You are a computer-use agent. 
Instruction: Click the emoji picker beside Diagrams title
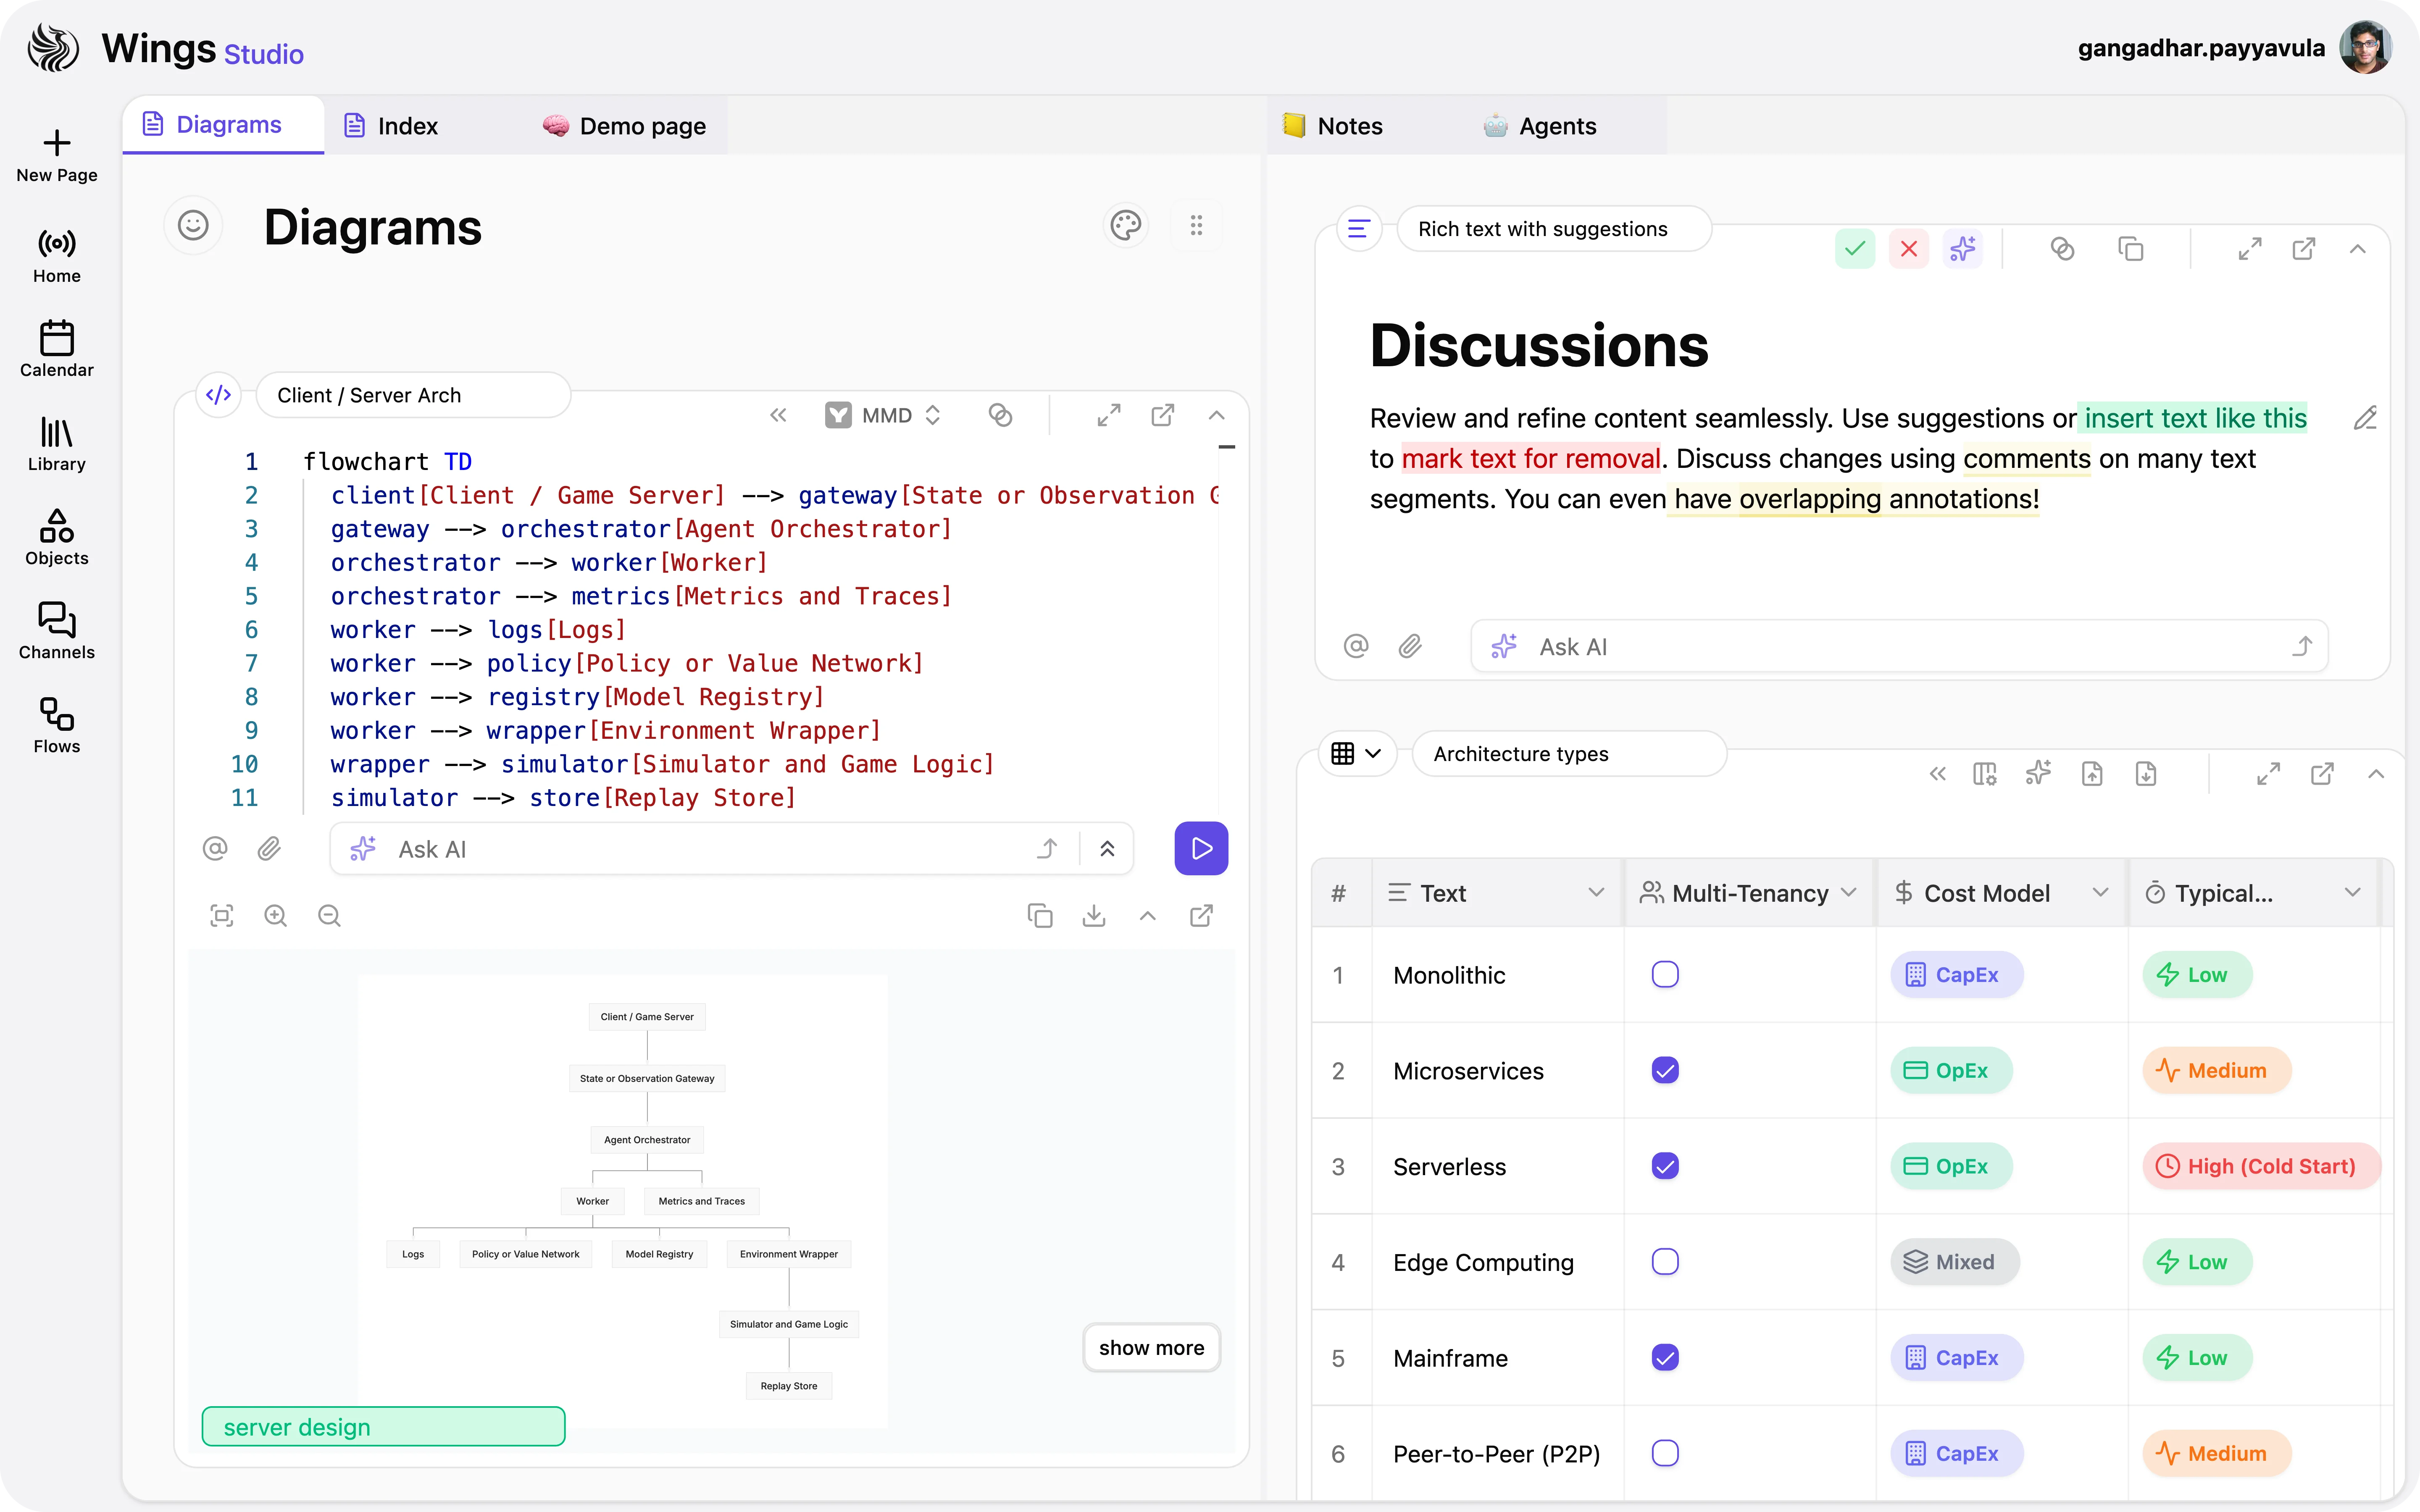(193, 225)
